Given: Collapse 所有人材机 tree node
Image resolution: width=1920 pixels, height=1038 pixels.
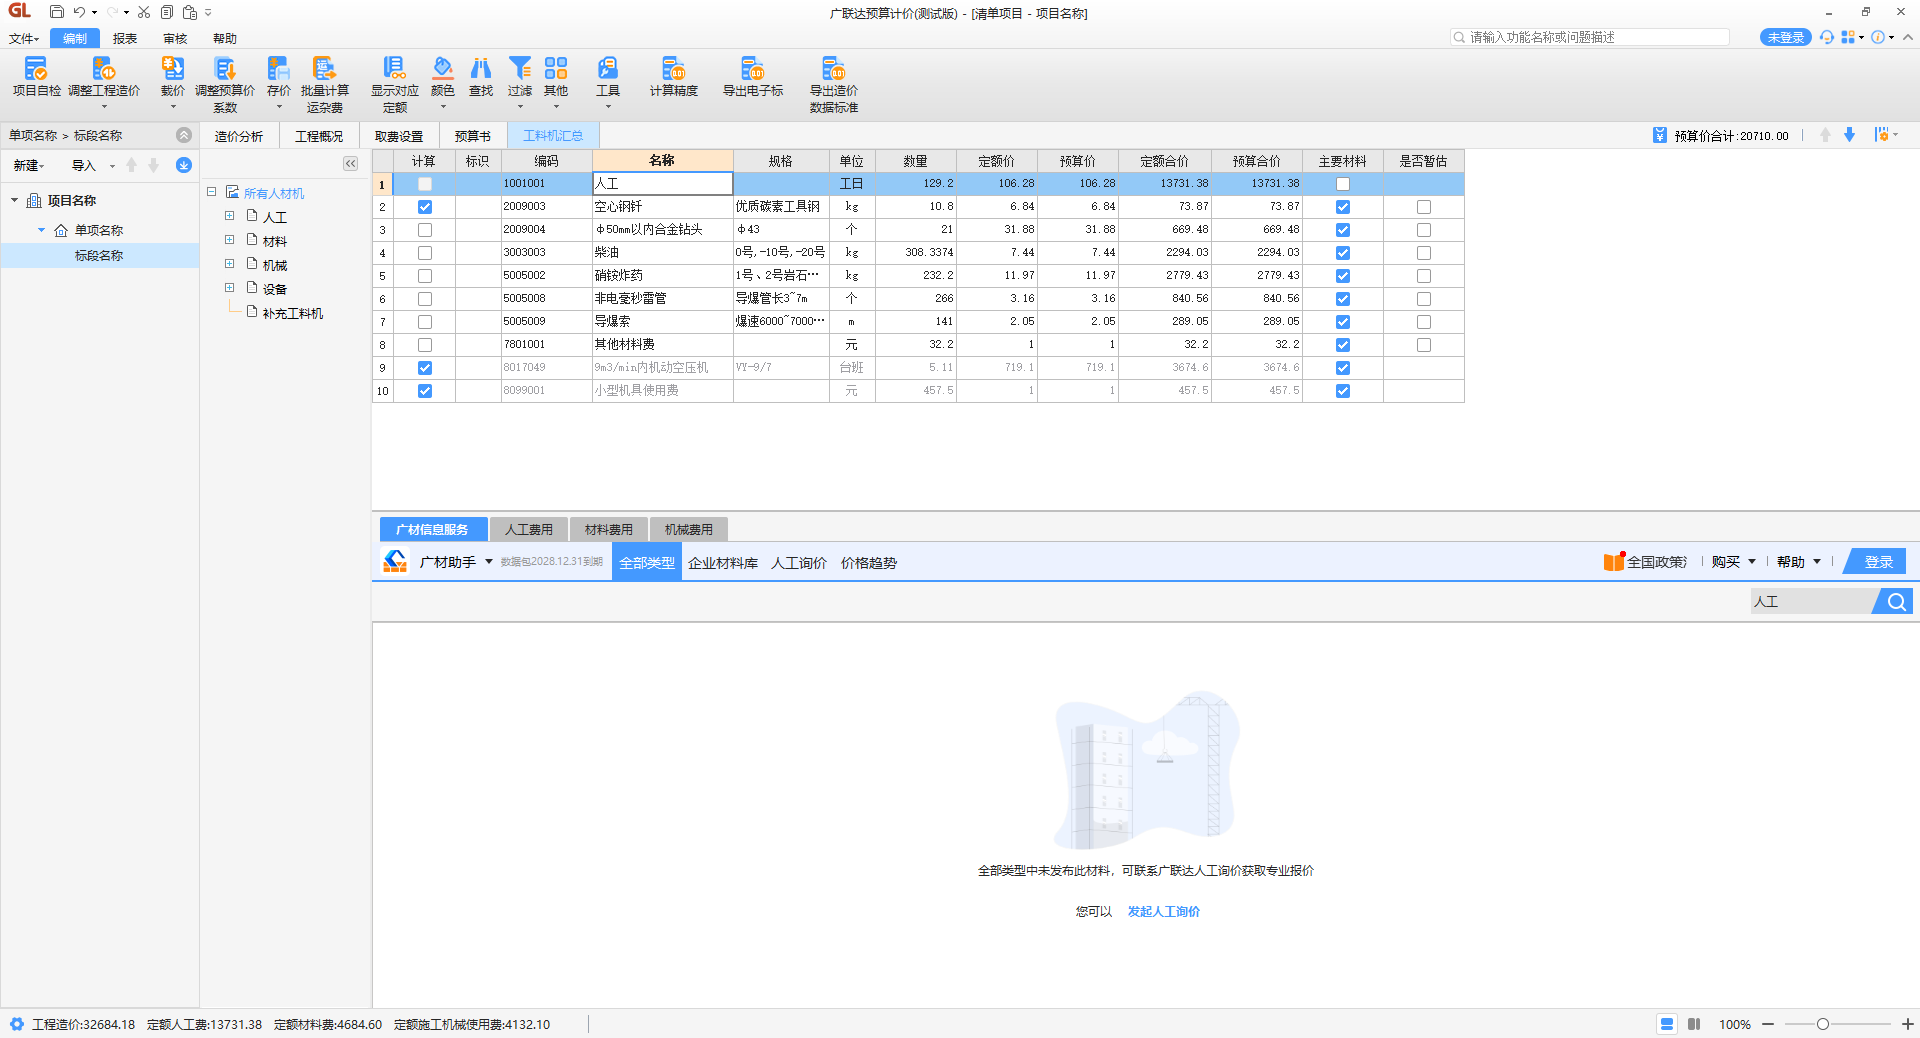Looking at the screenshot, I should (212, 192).
